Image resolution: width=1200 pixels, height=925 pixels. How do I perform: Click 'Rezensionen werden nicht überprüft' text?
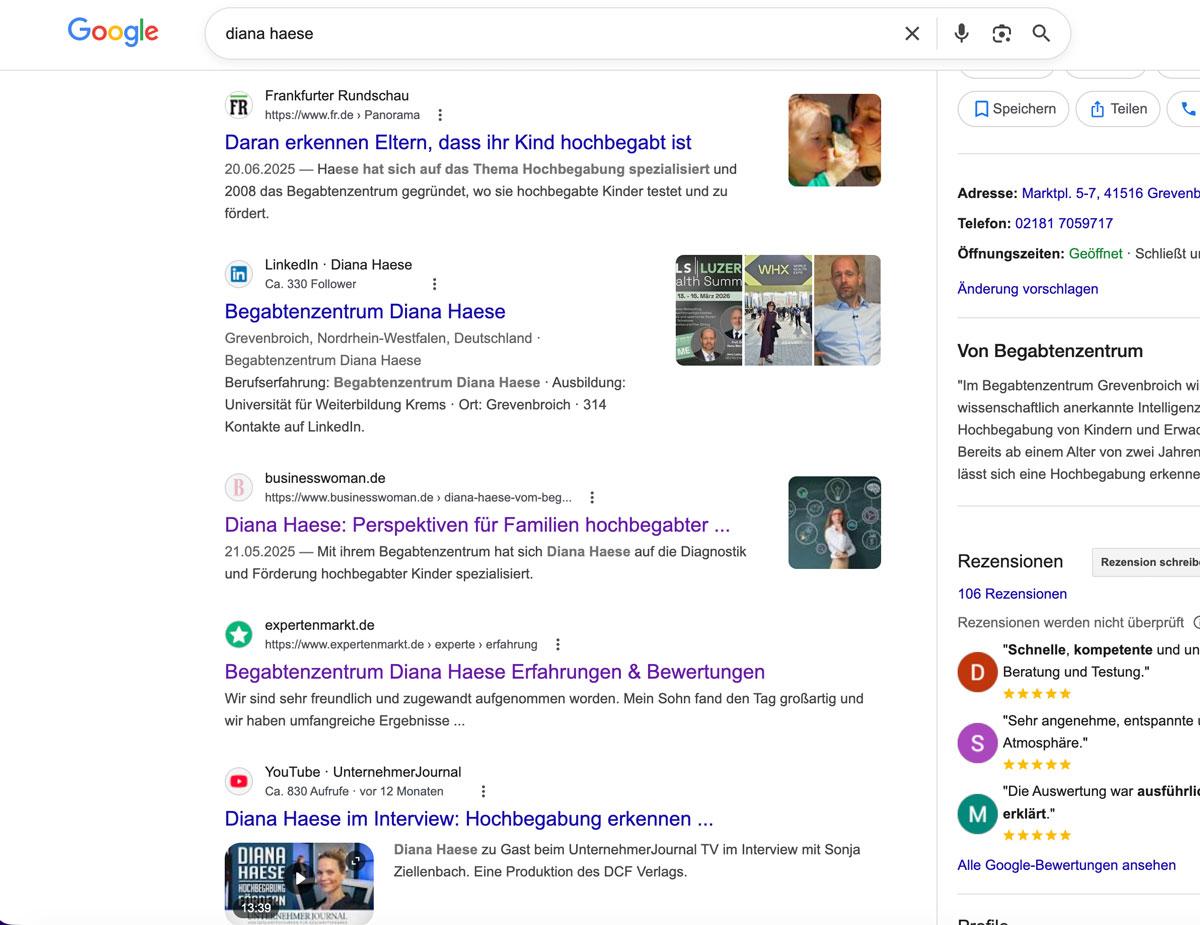tap(1070, 622)
